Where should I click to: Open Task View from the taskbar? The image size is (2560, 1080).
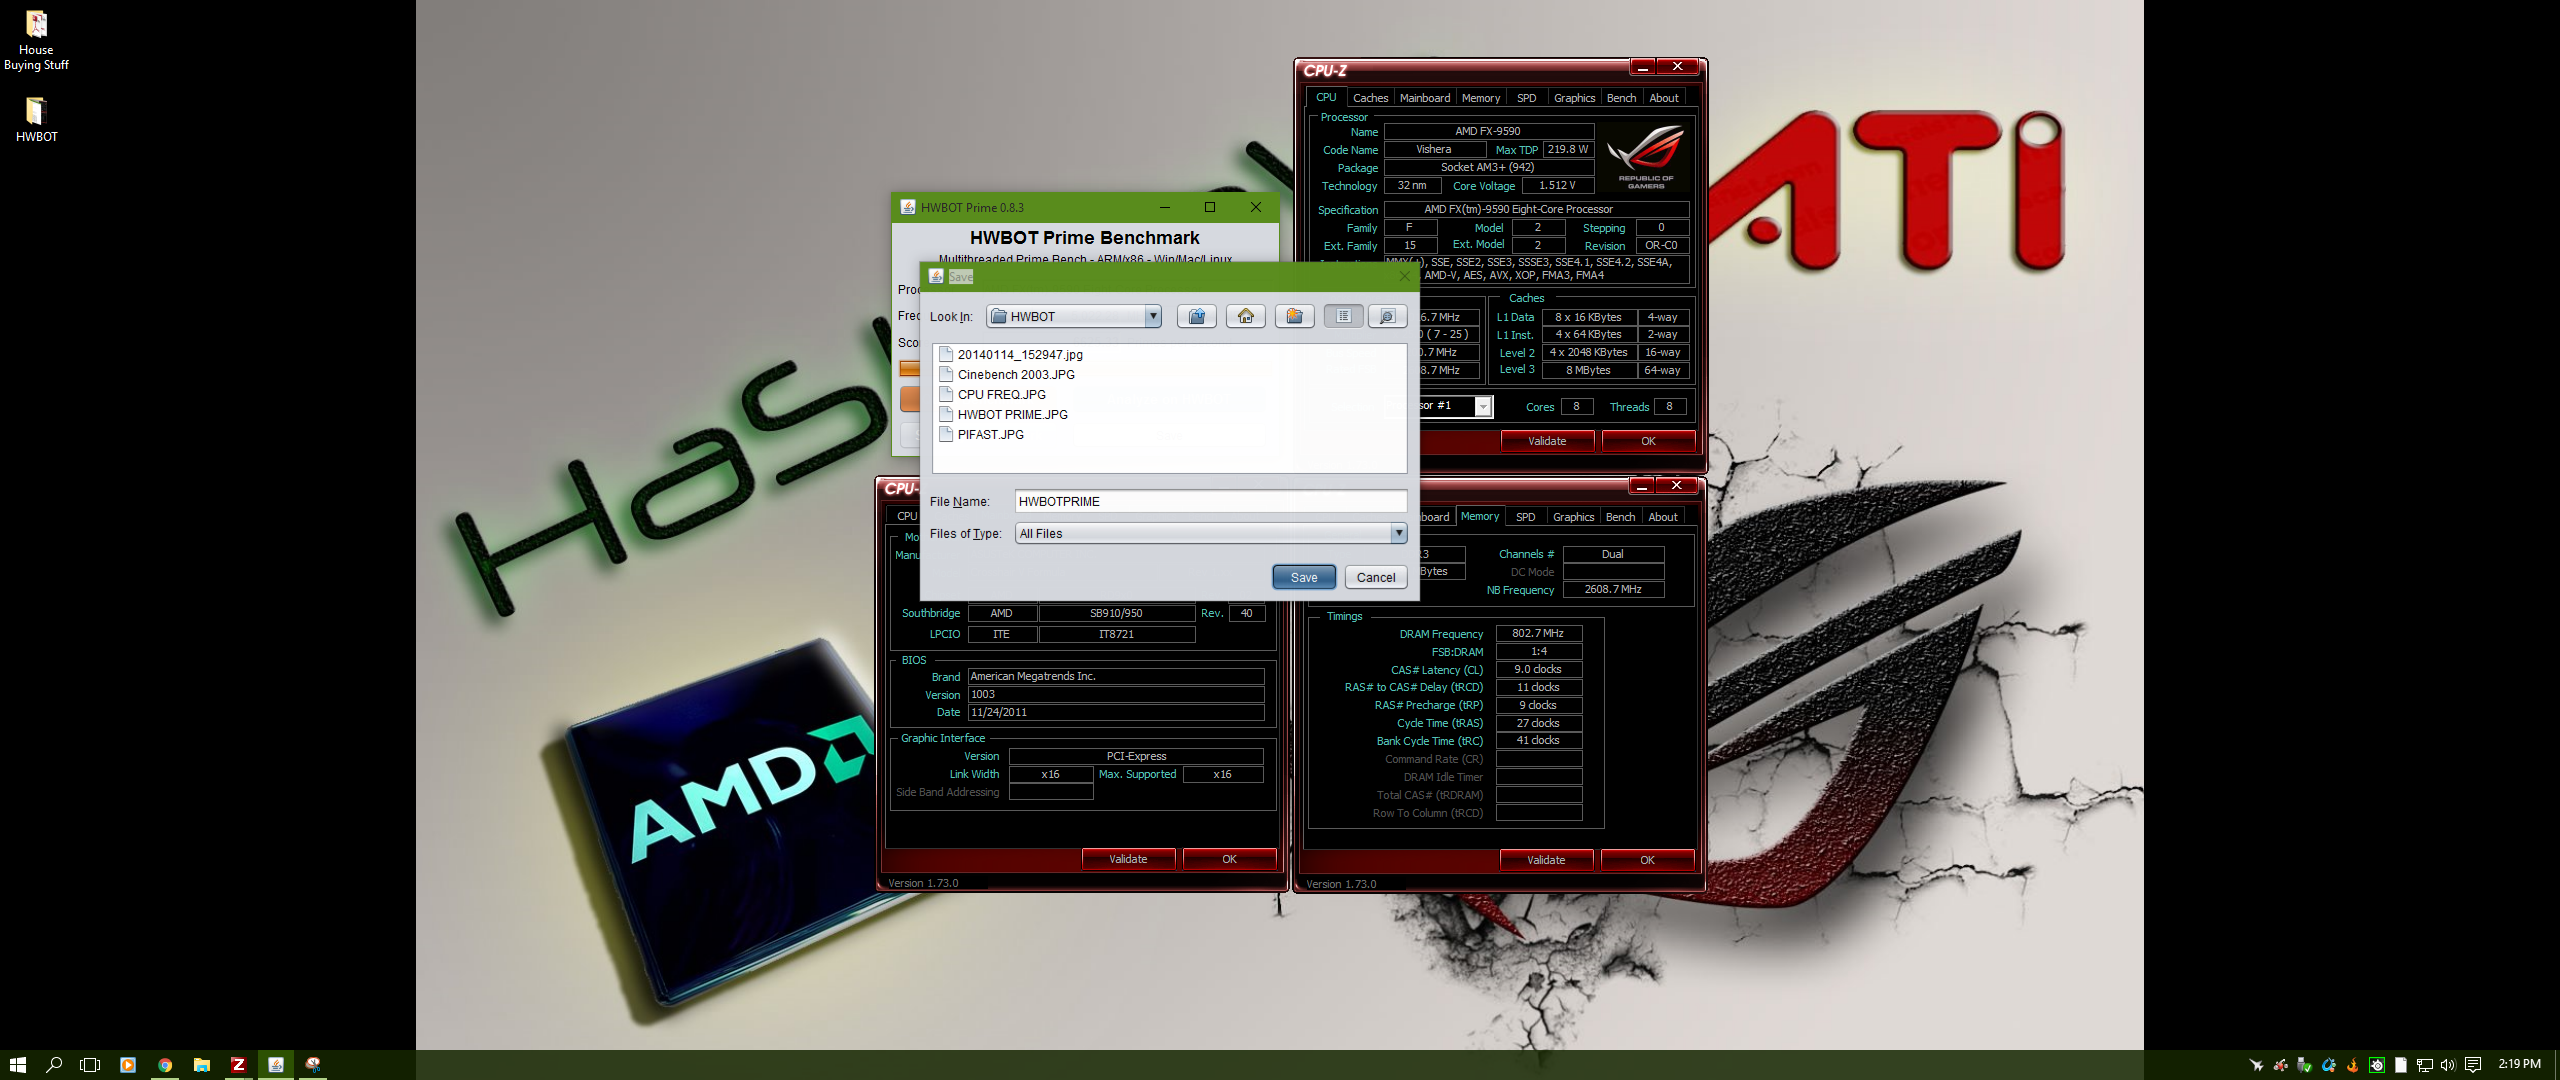click(90, 1065)
